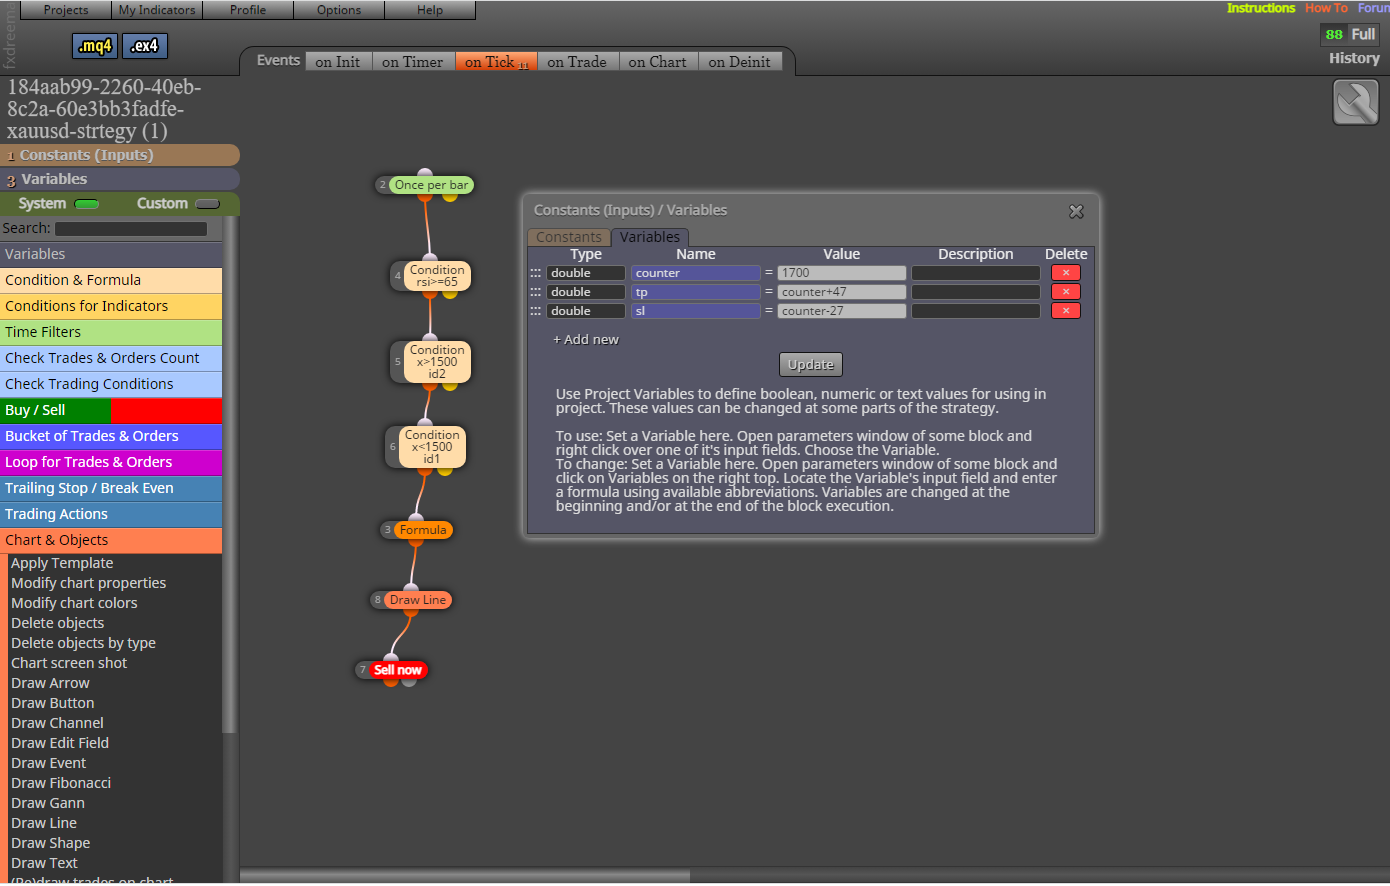1390x886 pixels.
Task: Toggle the System blocks switch
Action: (x=87, y=204)
